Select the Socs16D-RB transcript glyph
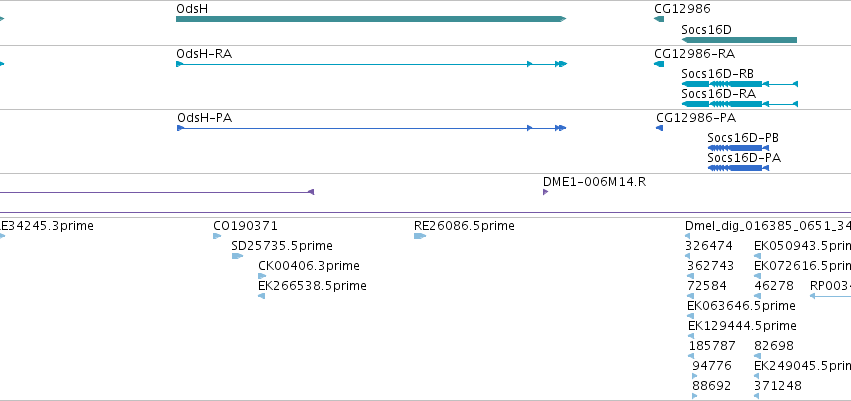 pyautogui.click(x=740, y=84)
